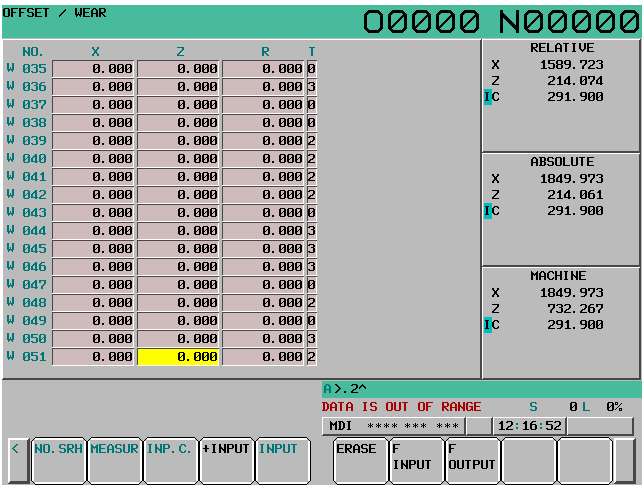
Task: Select Z wear value for W 035
Action: point(178,69)
